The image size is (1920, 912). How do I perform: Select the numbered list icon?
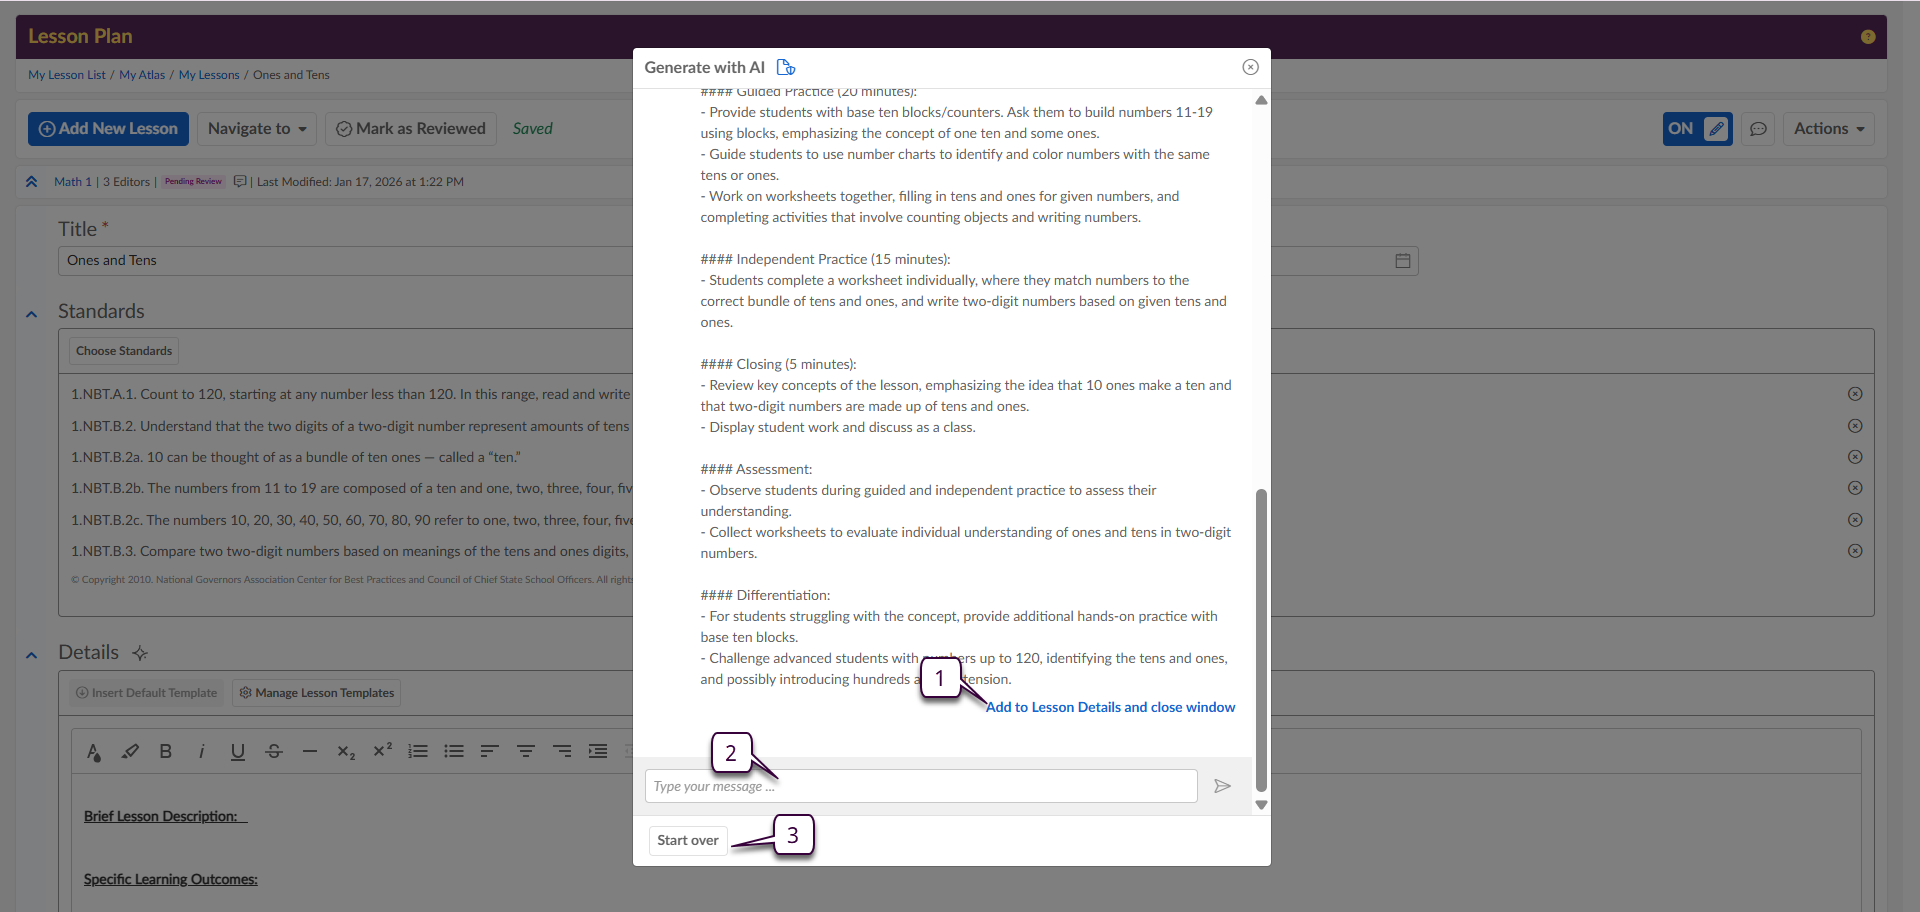[x=418, y=751]
